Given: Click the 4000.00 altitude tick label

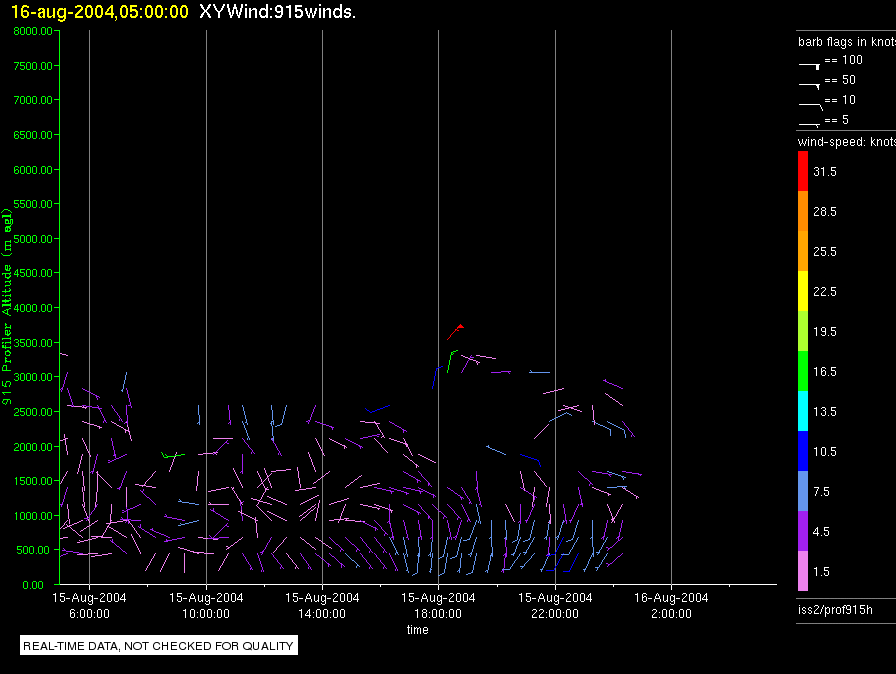Looking at the screenshot, I should point(33,308).
